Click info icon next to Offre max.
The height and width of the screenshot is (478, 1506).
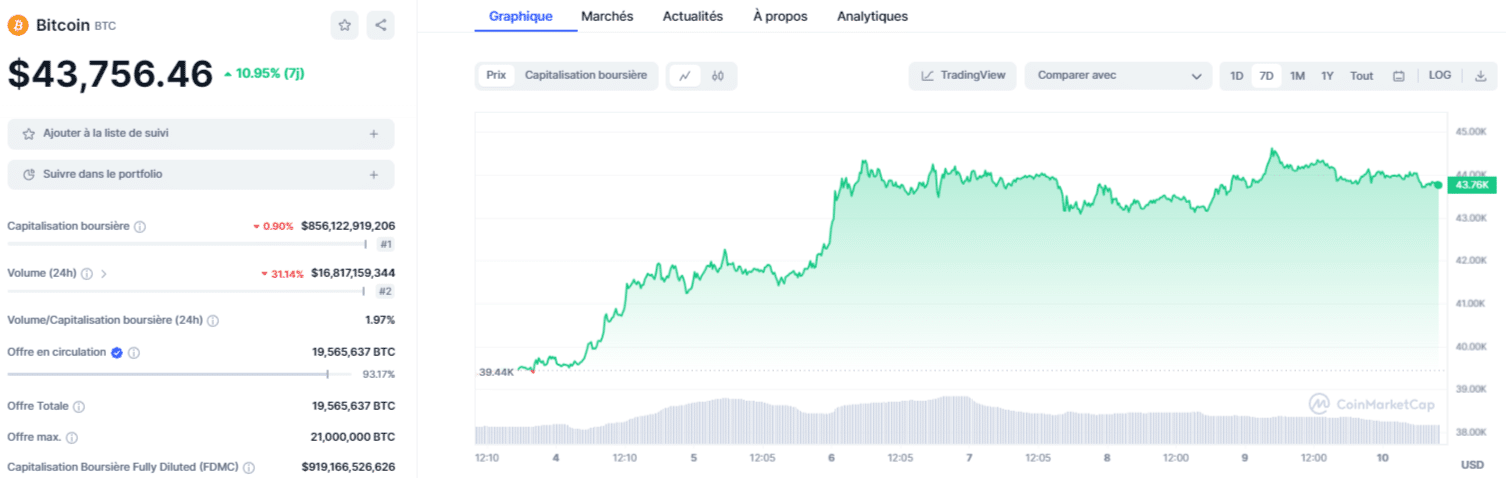[x=72, y=438]
